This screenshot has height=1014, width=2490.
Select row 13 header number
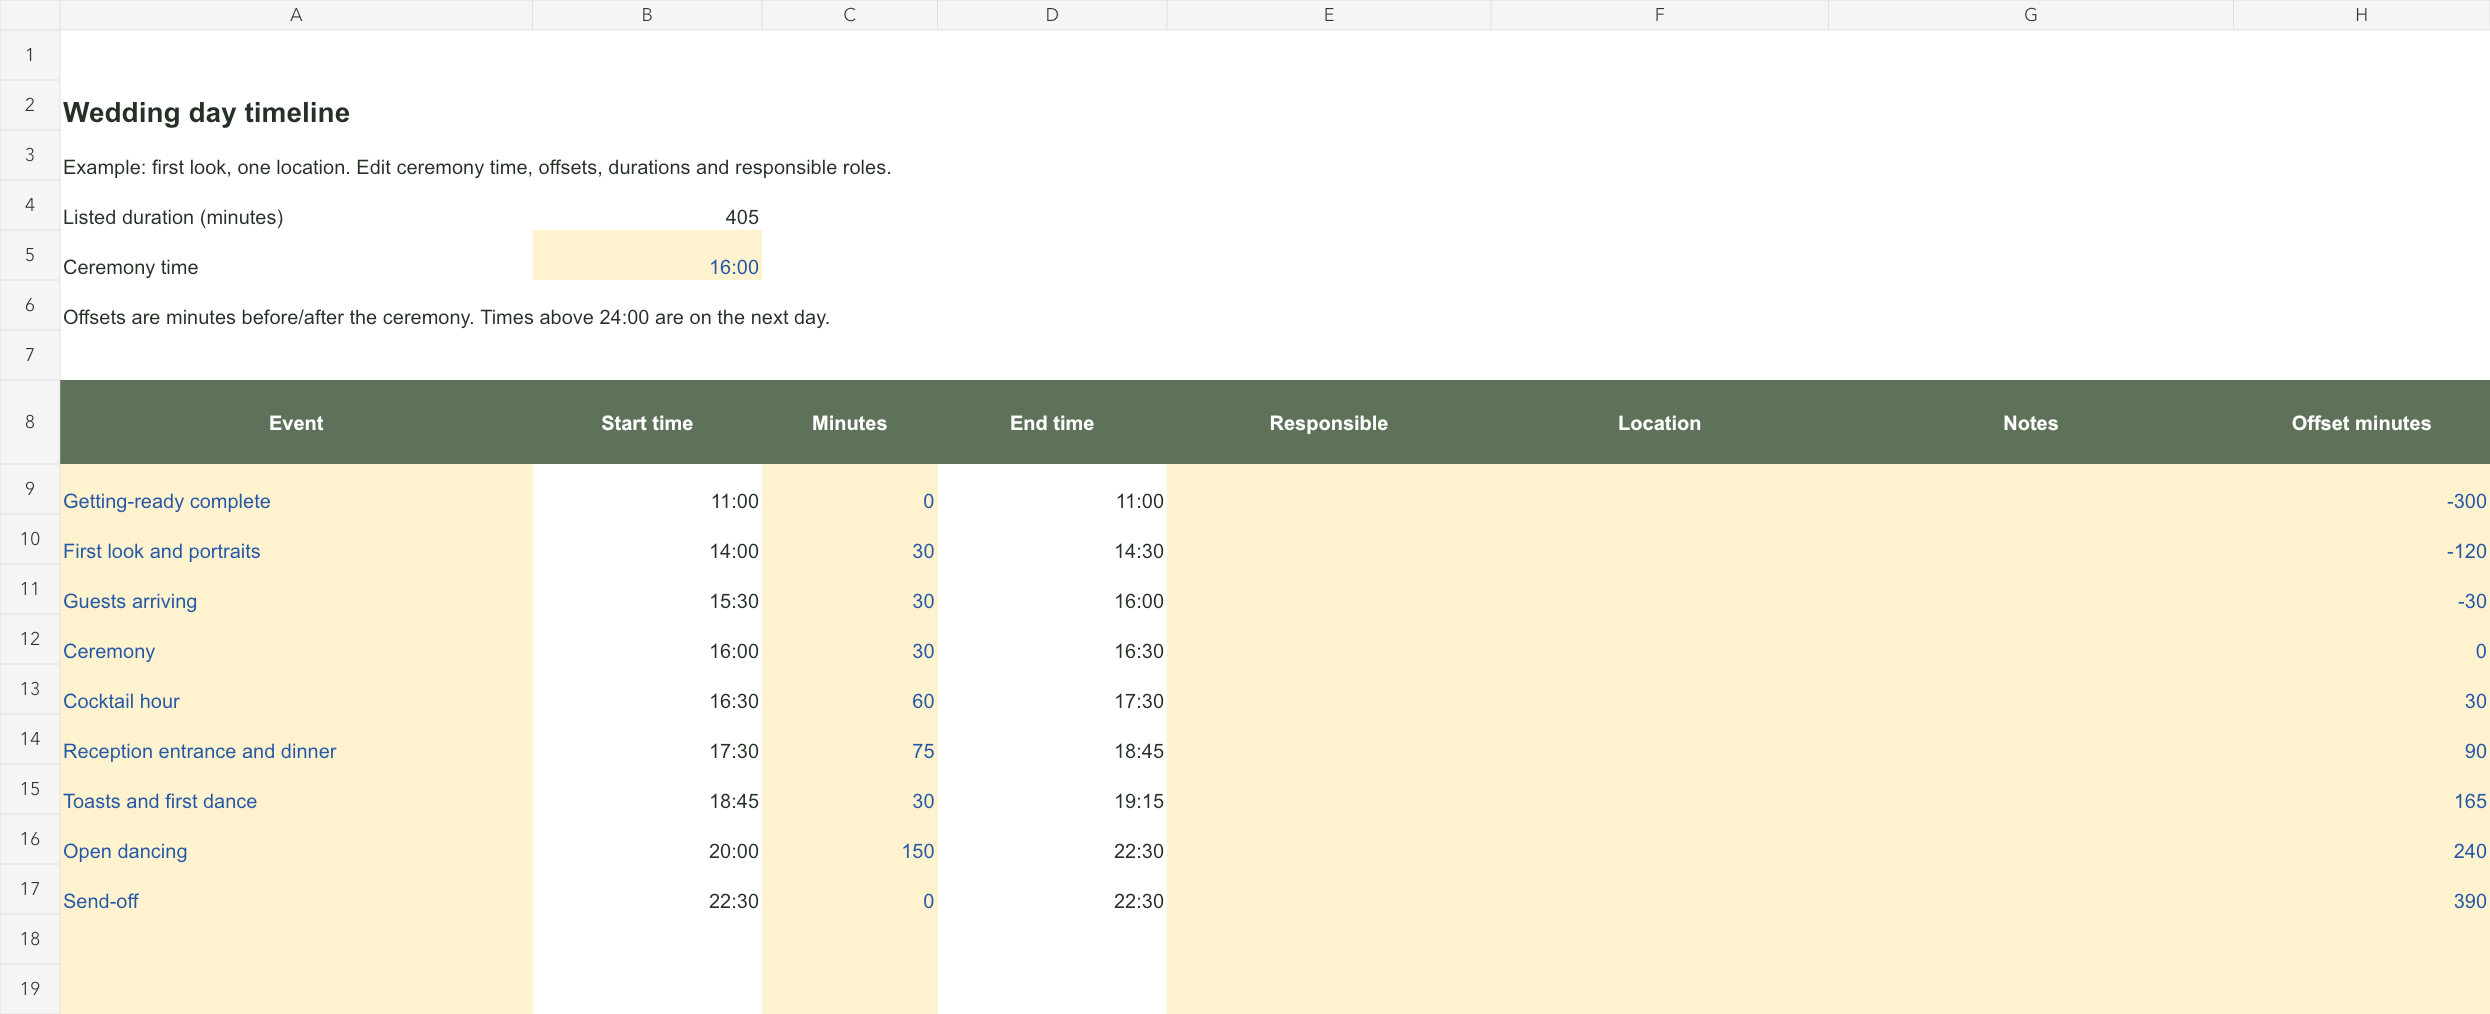pos(30,689)
